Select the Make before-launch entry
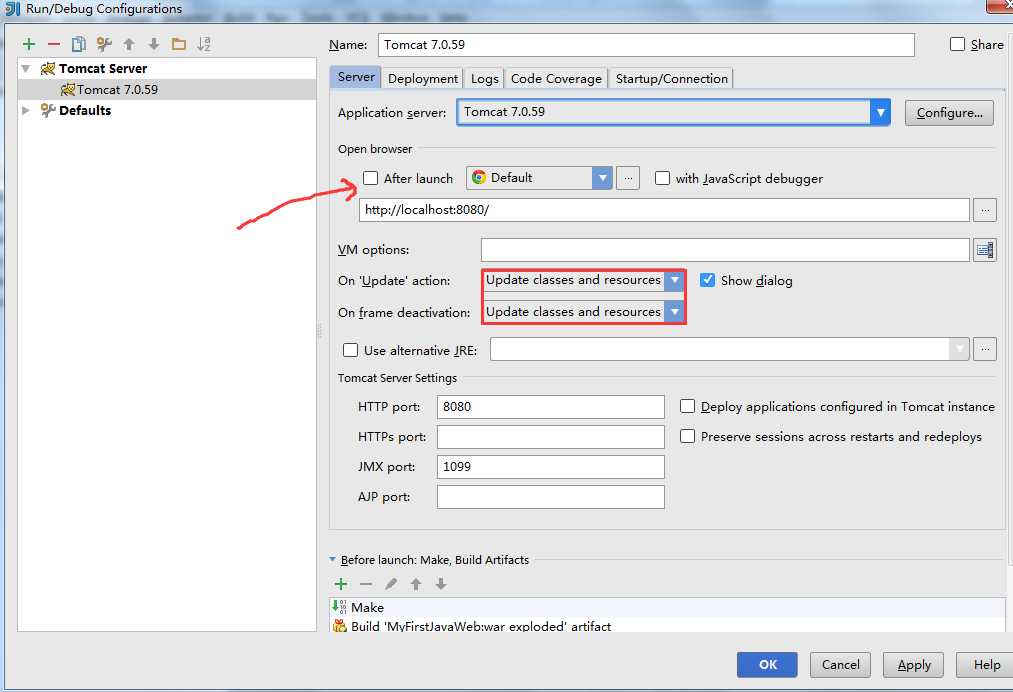 click(667, 607)
